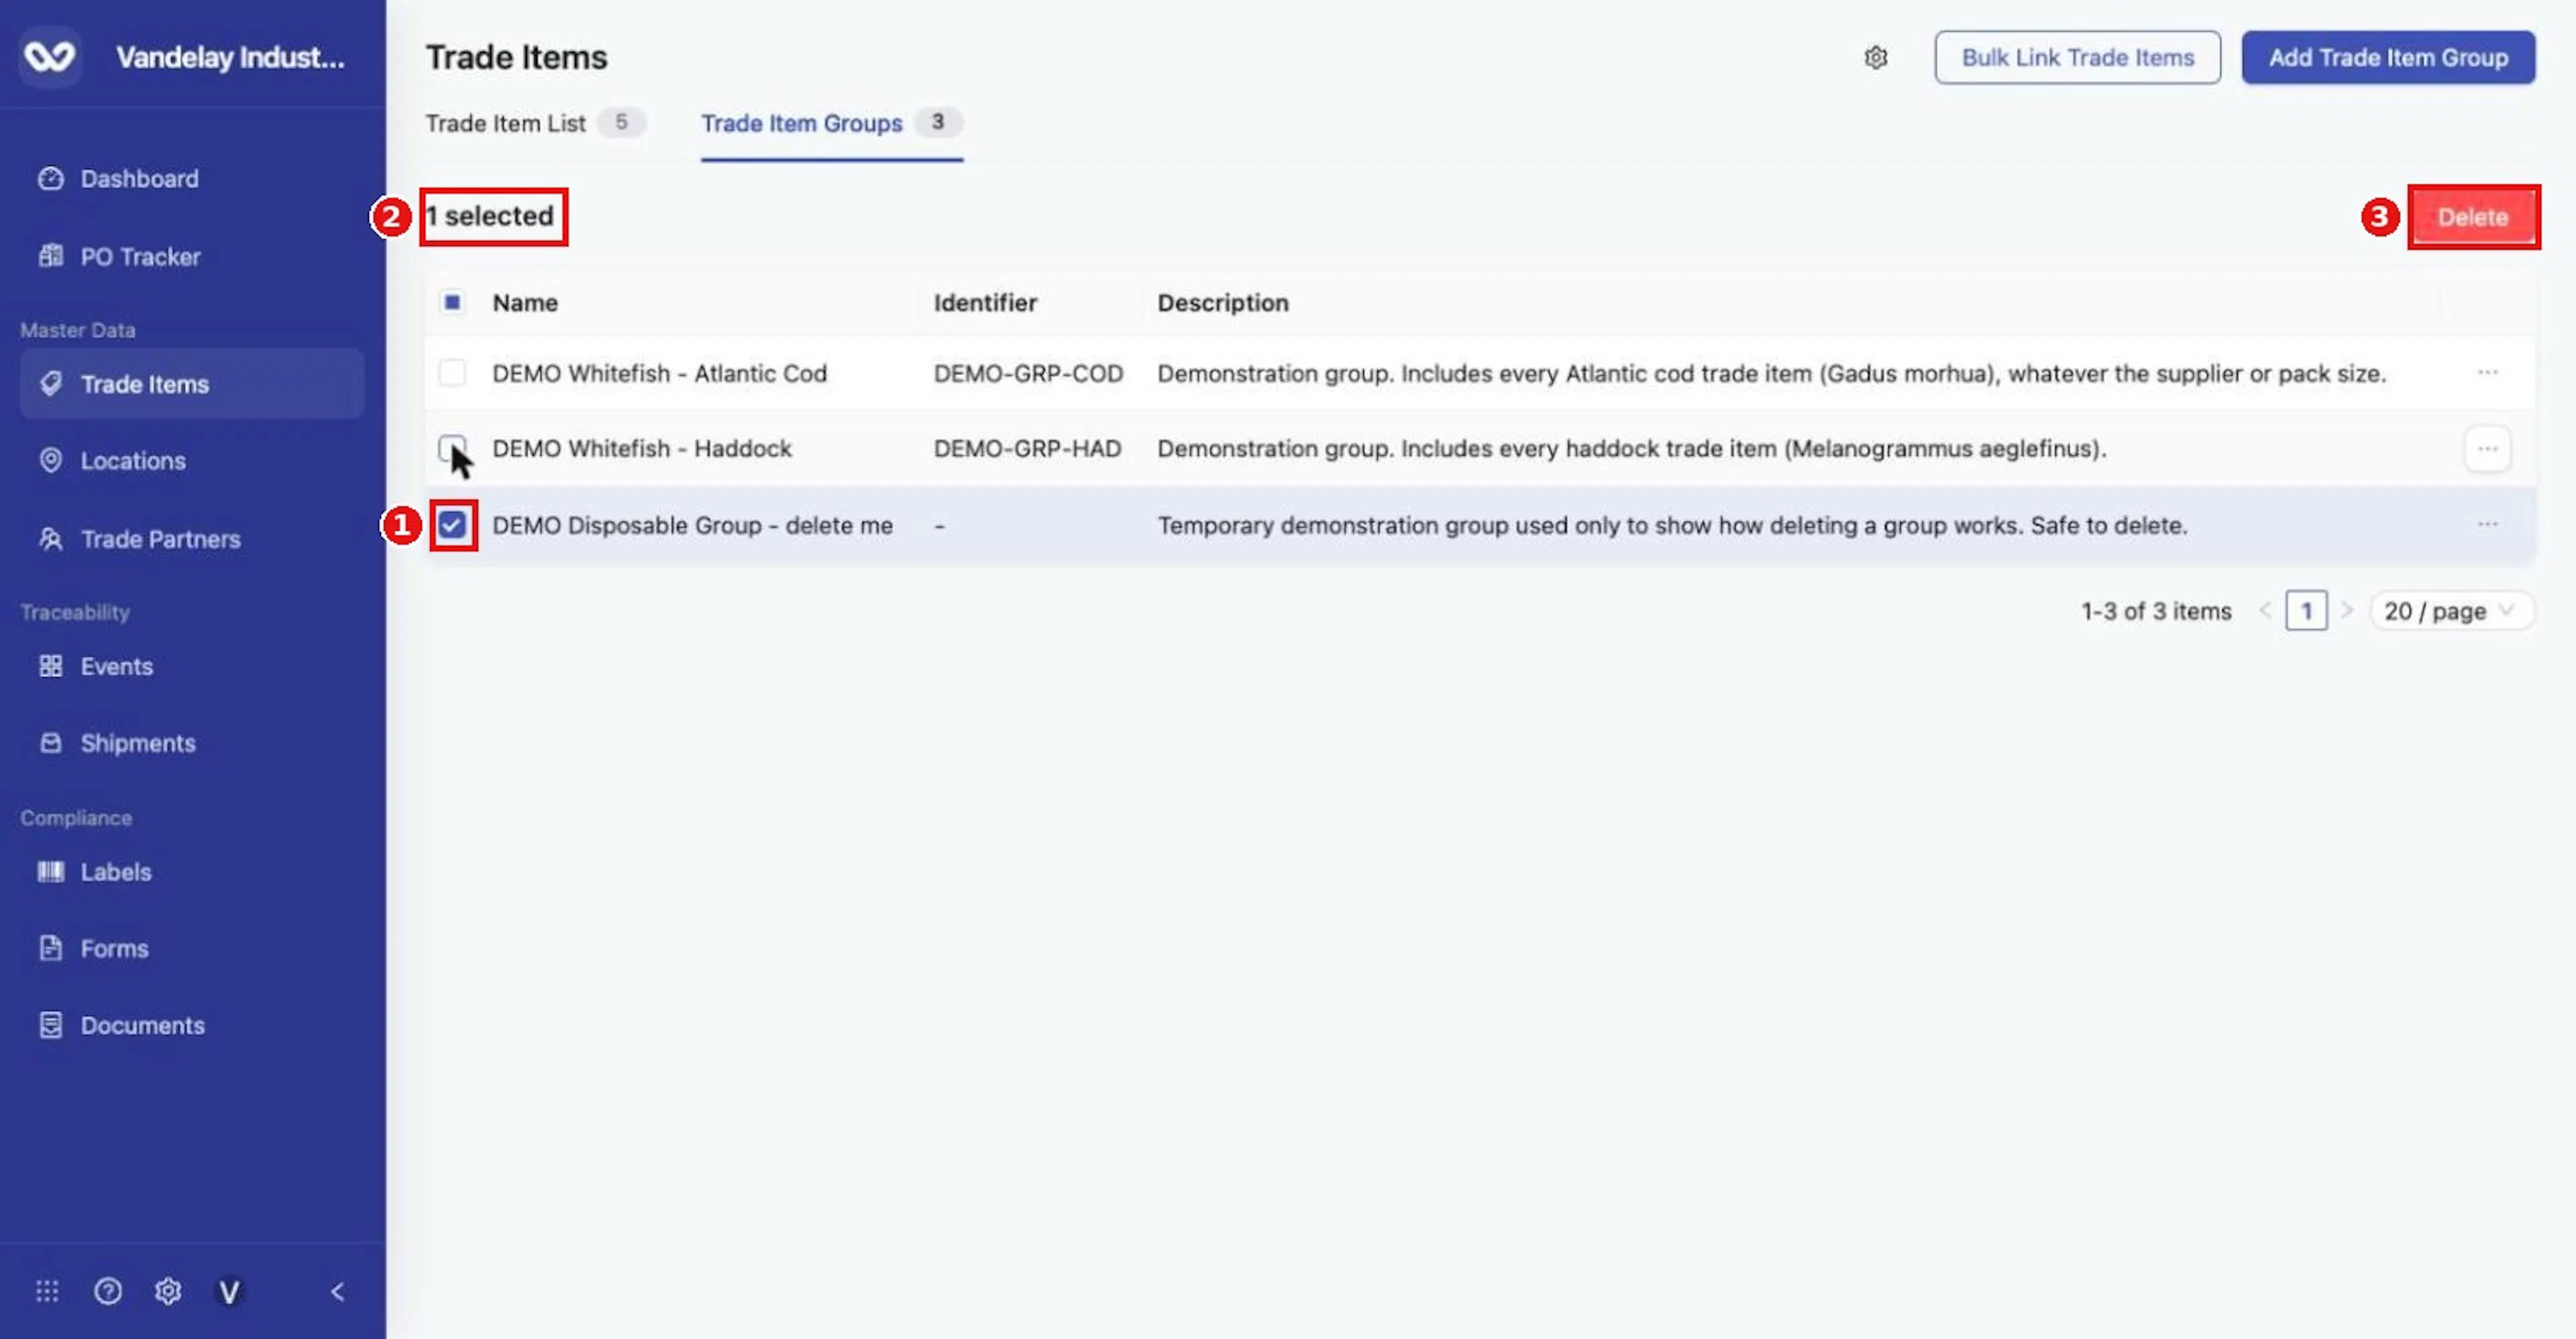
Task: Click the DEMO-GRP-HAD identifier cell
Action: pos(1027,449)
